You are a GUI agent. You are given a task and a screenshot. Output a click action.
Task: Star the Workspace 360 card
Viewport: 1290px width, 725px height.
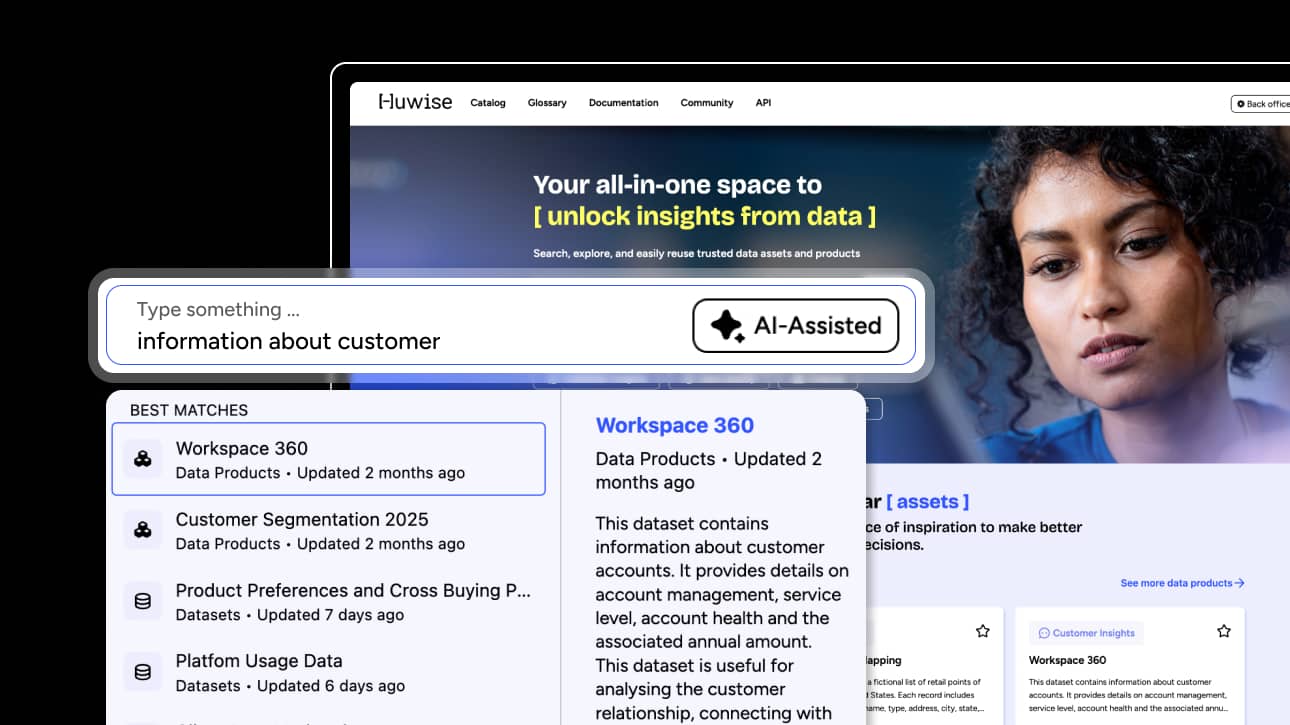tap(1223, 631)
